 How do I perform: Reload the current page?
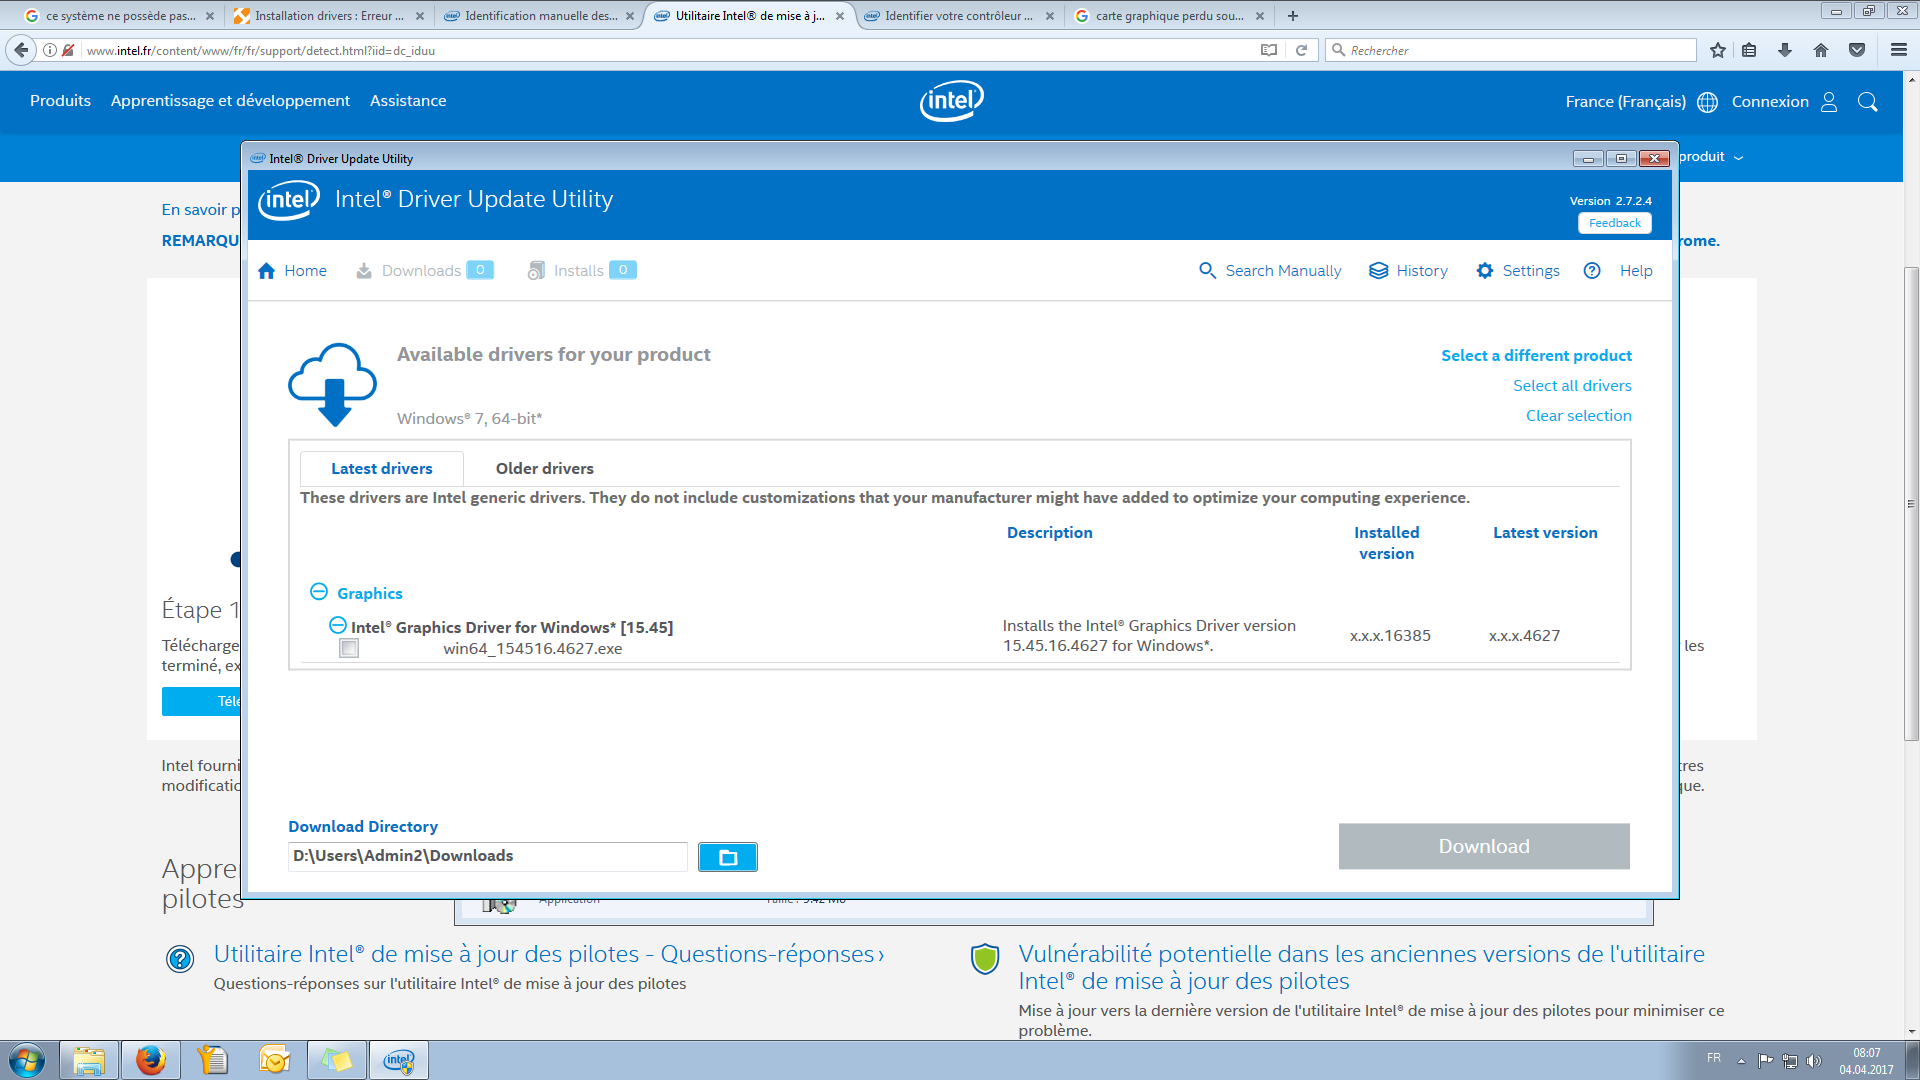pos(1301,50)
